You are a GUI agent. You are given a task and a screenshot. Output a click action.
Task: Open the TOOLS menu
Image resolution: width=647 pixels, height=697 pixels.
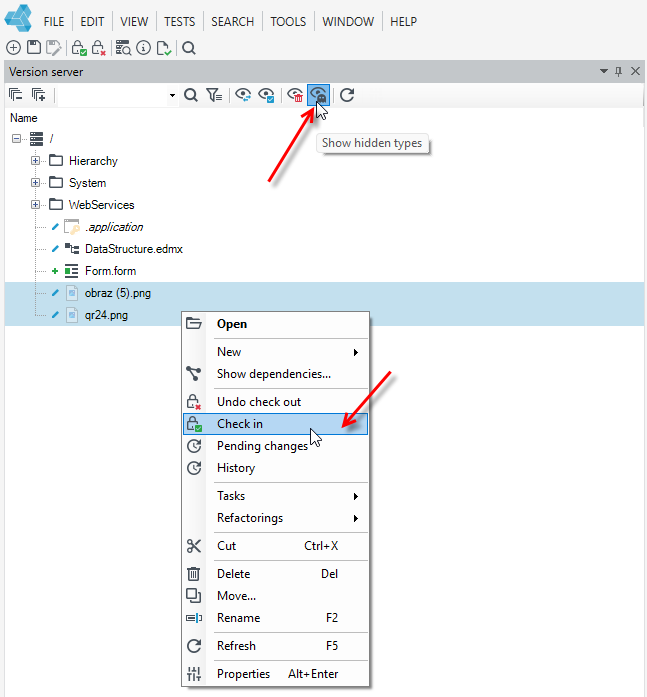pos(288,21)
